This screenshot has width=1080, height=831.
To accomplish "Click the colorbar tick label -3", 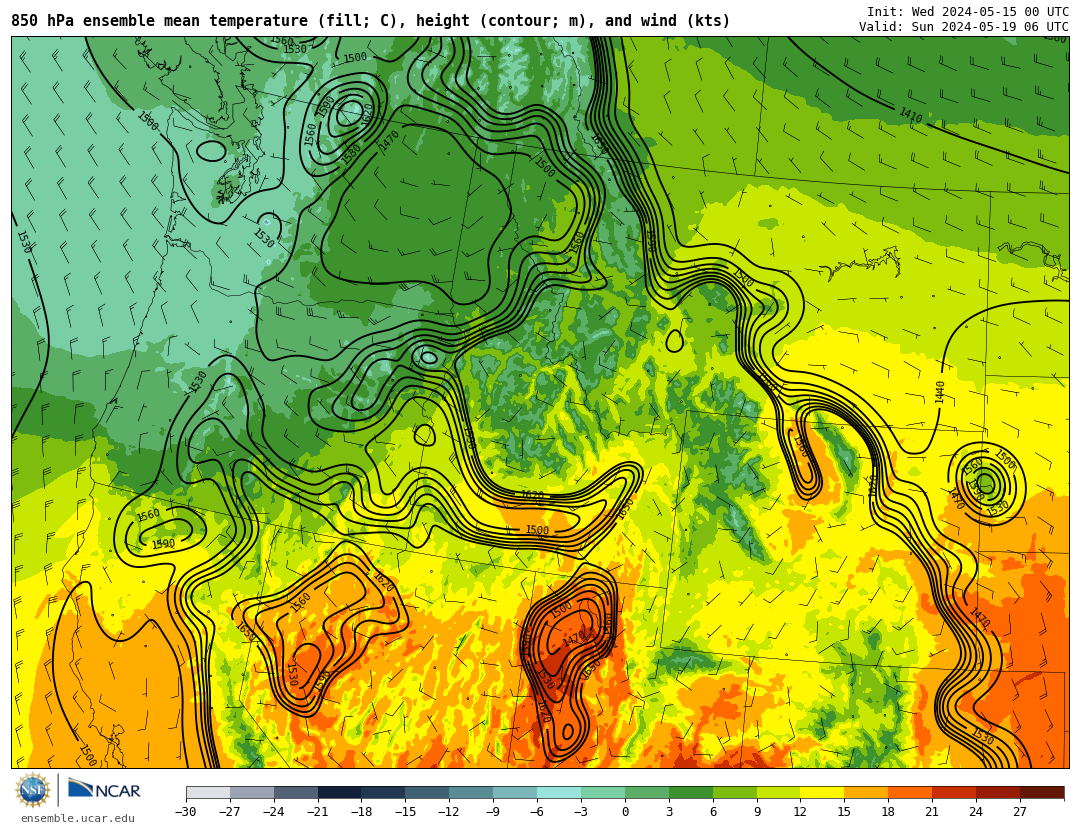I will tap(581, 812).
